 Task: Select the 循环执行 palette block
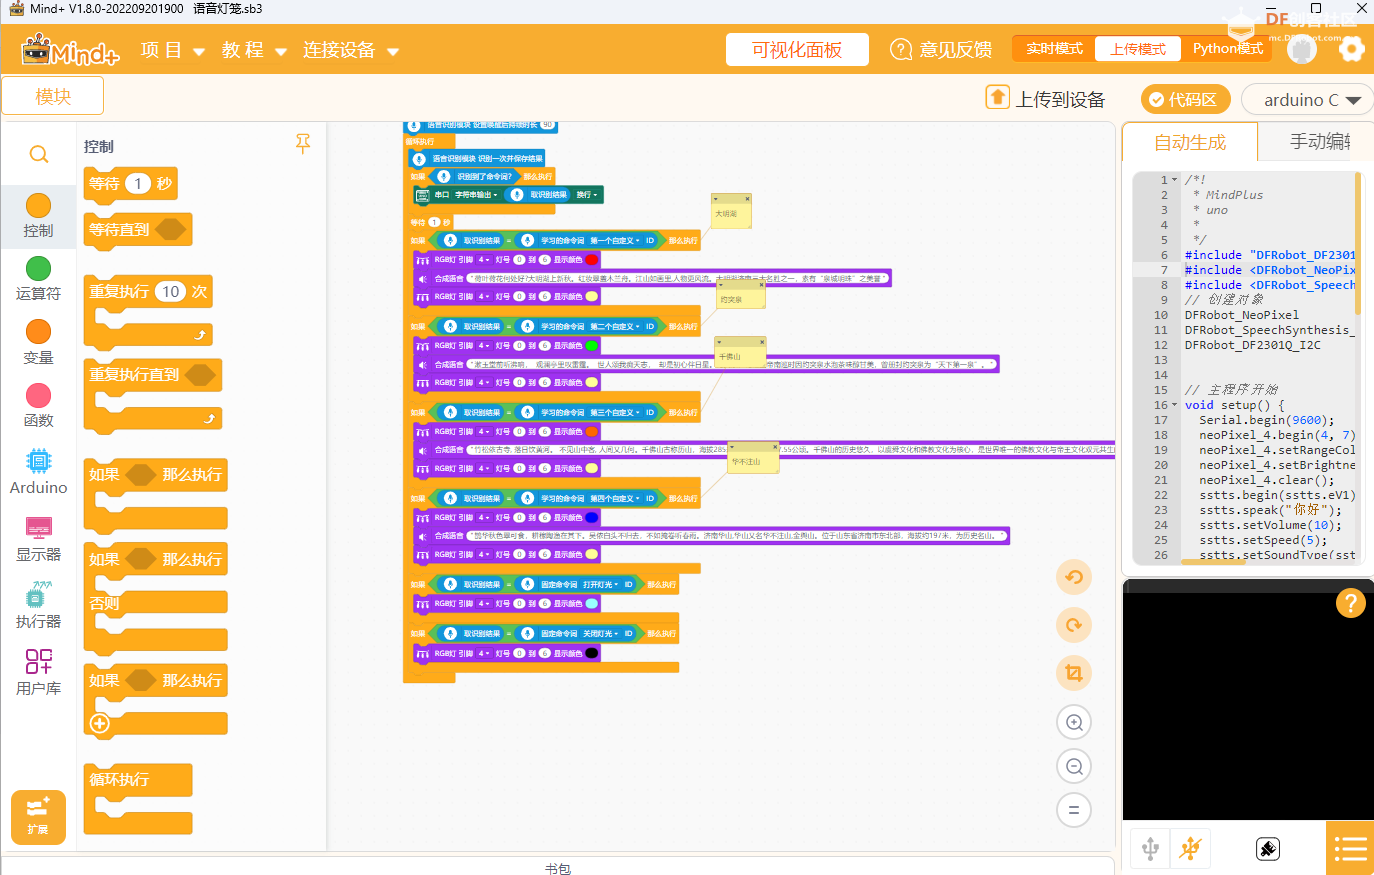point(138,798)
